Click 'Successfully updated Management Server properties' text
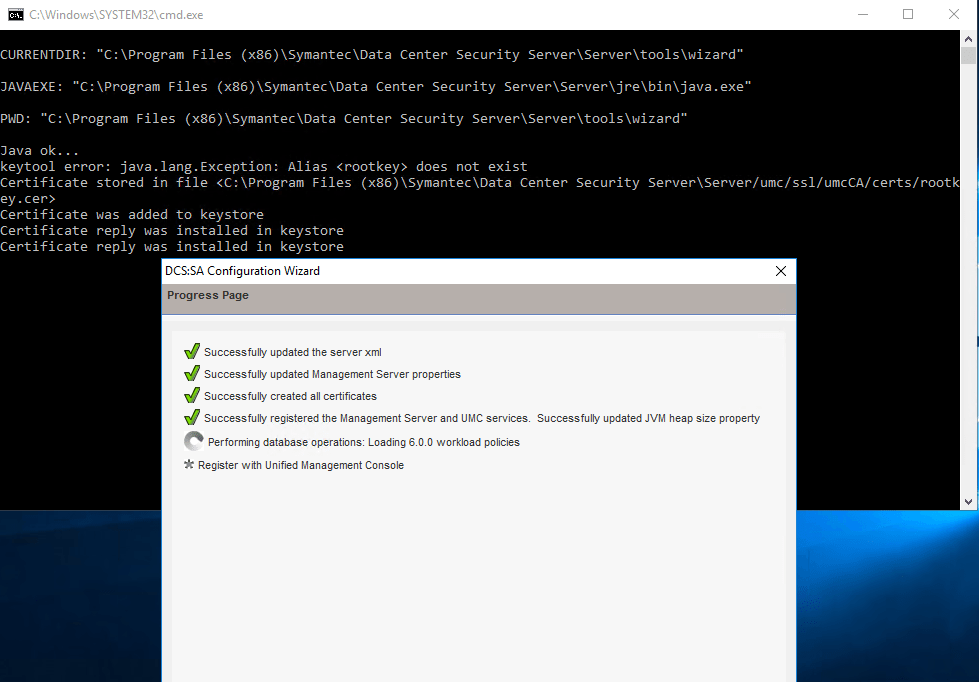 tap(332, 374)
